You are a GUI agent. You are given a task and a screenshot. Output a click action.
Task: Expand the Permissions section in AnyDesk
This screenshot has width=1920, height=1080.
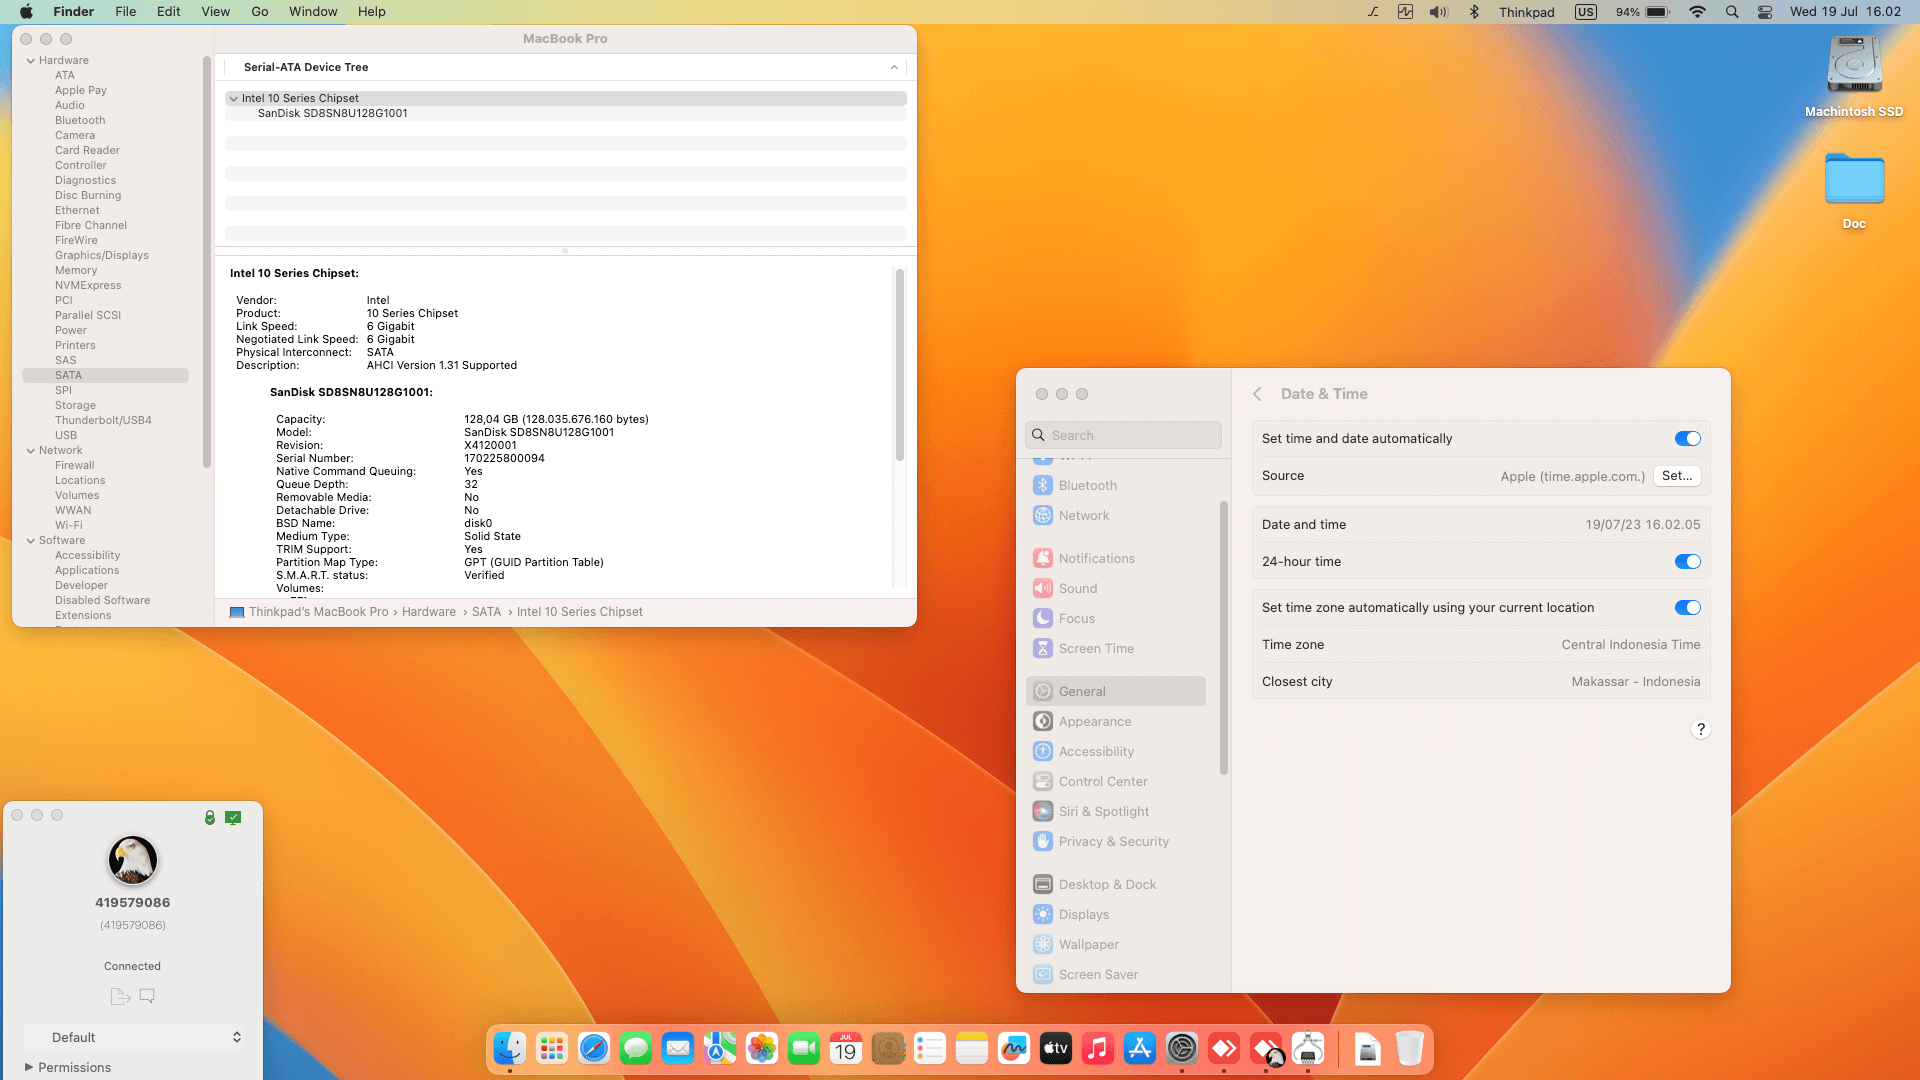click(x=29, y=1067)
